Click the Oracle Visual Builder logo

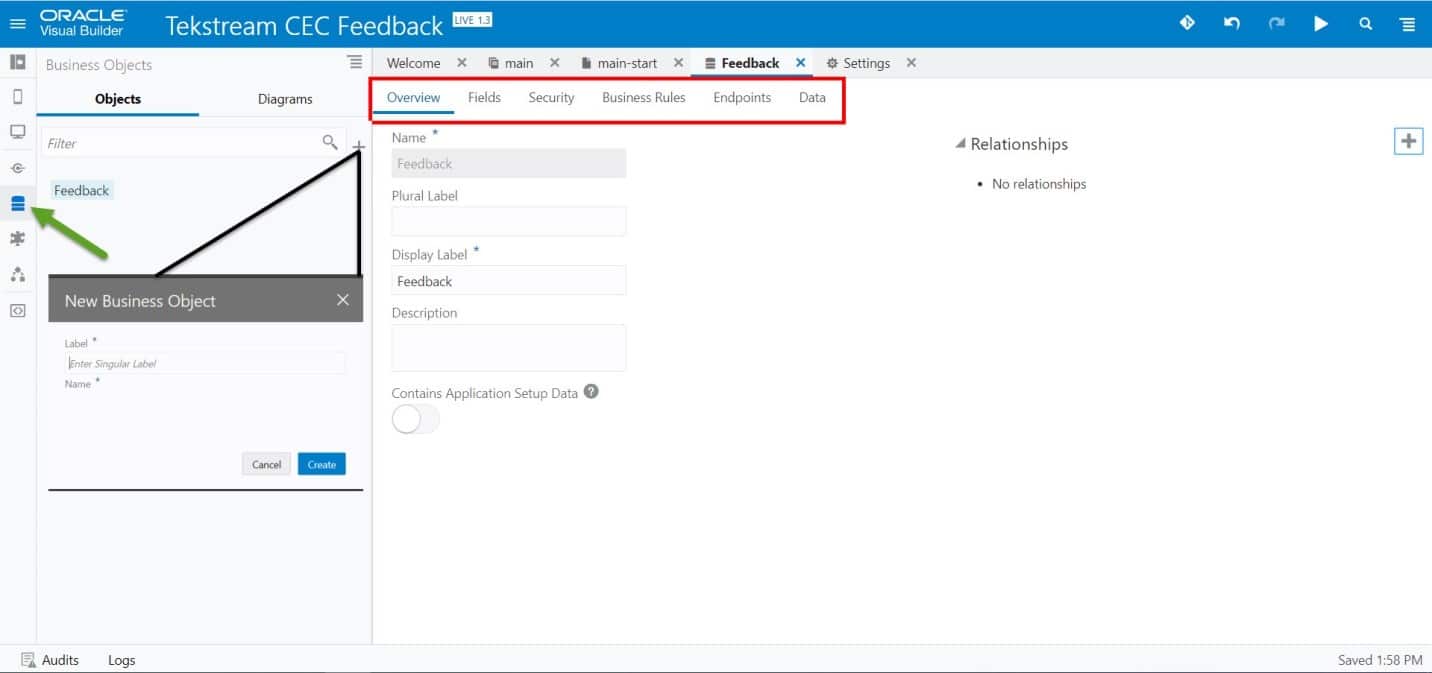[x=83, y=23]
